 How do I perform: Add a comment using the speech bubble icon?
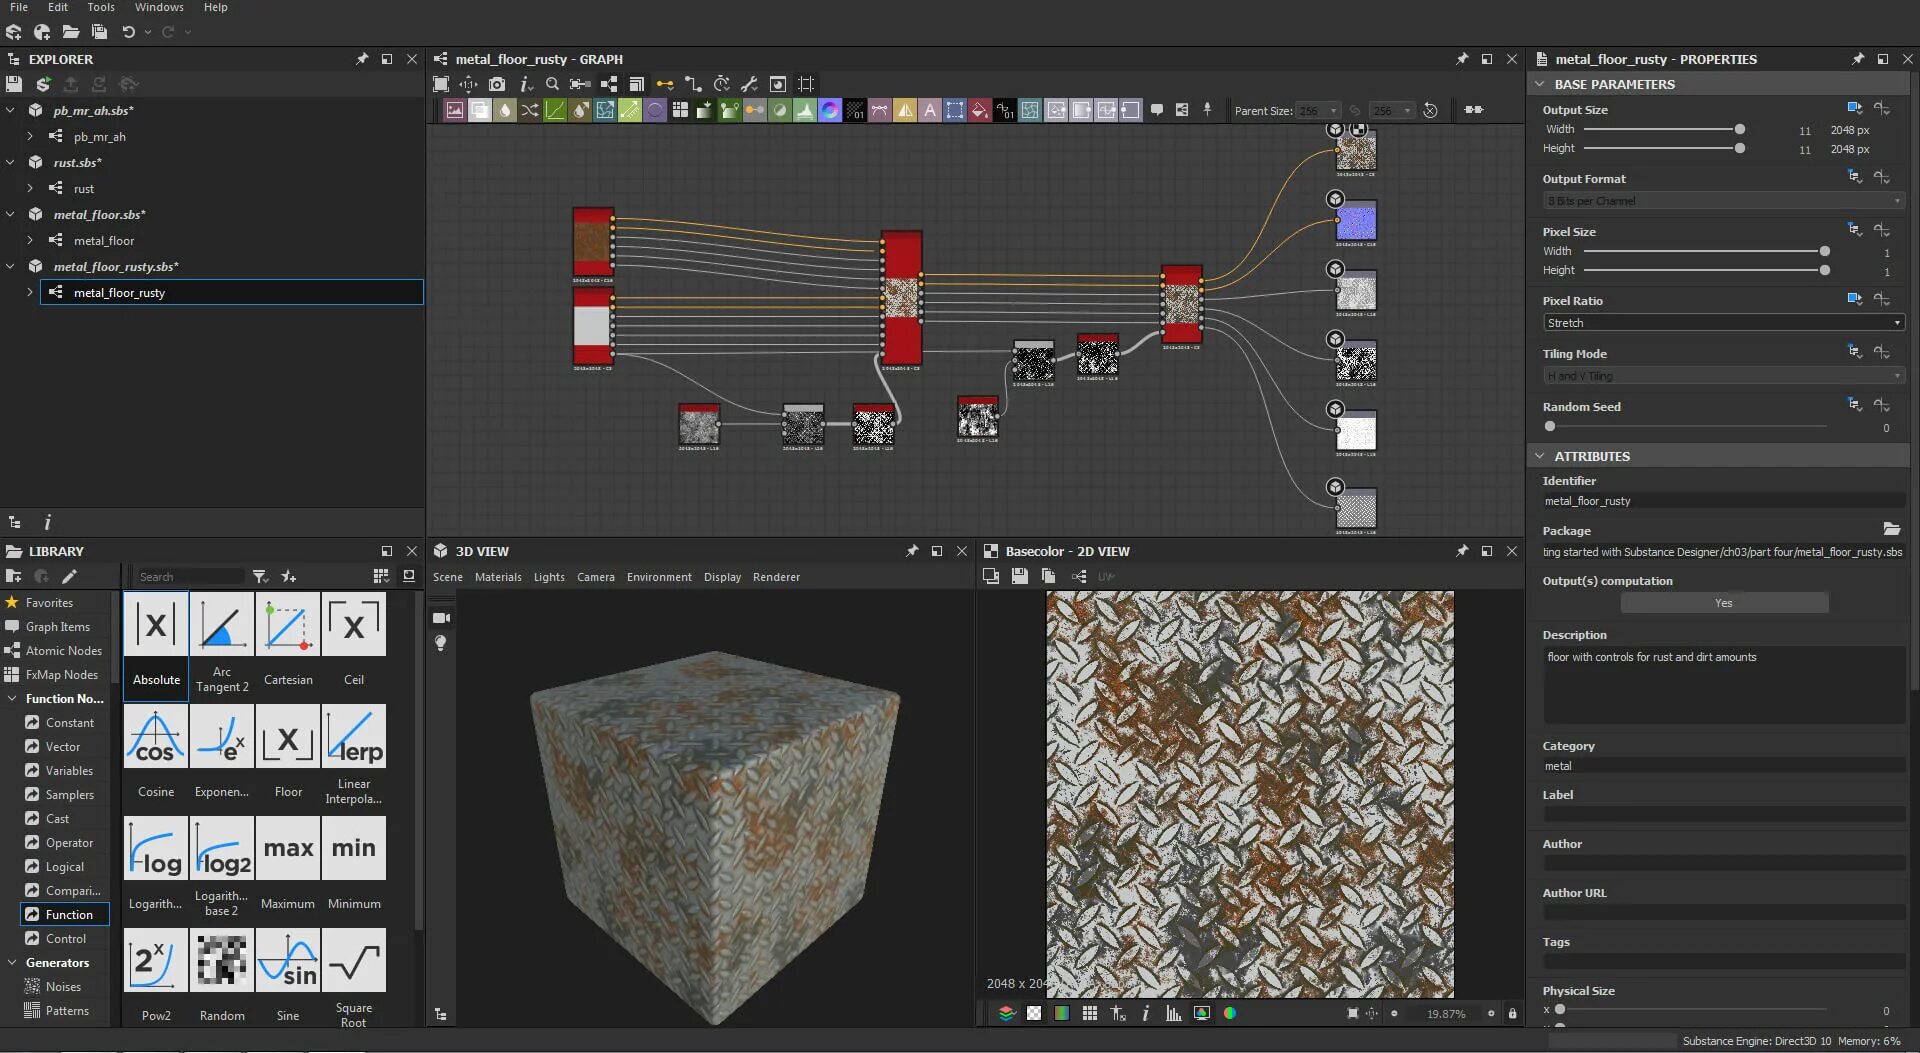point(1158,110)
